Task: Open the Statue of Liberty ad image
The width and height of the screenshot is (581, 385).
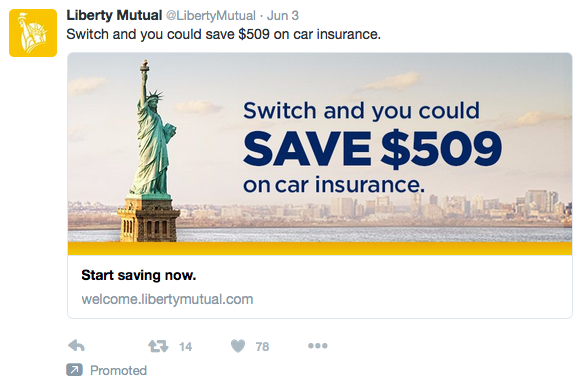Action: [320, 154]
